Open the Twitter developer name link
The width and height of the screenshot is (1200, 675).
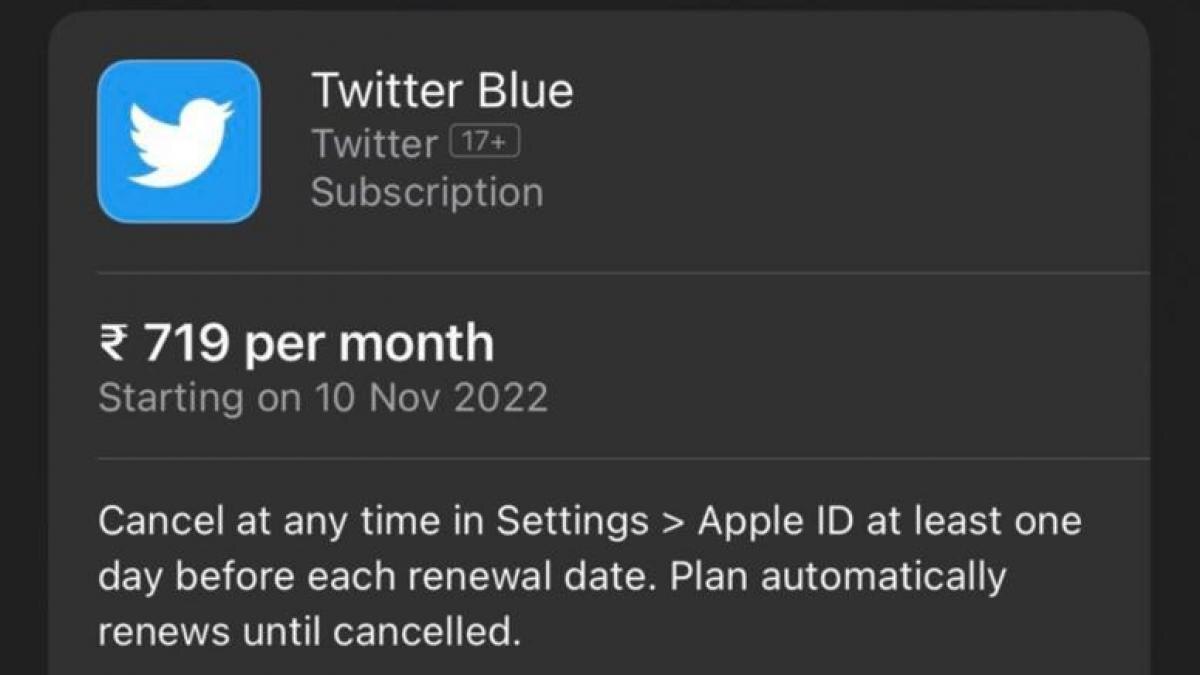click(374, 144)
